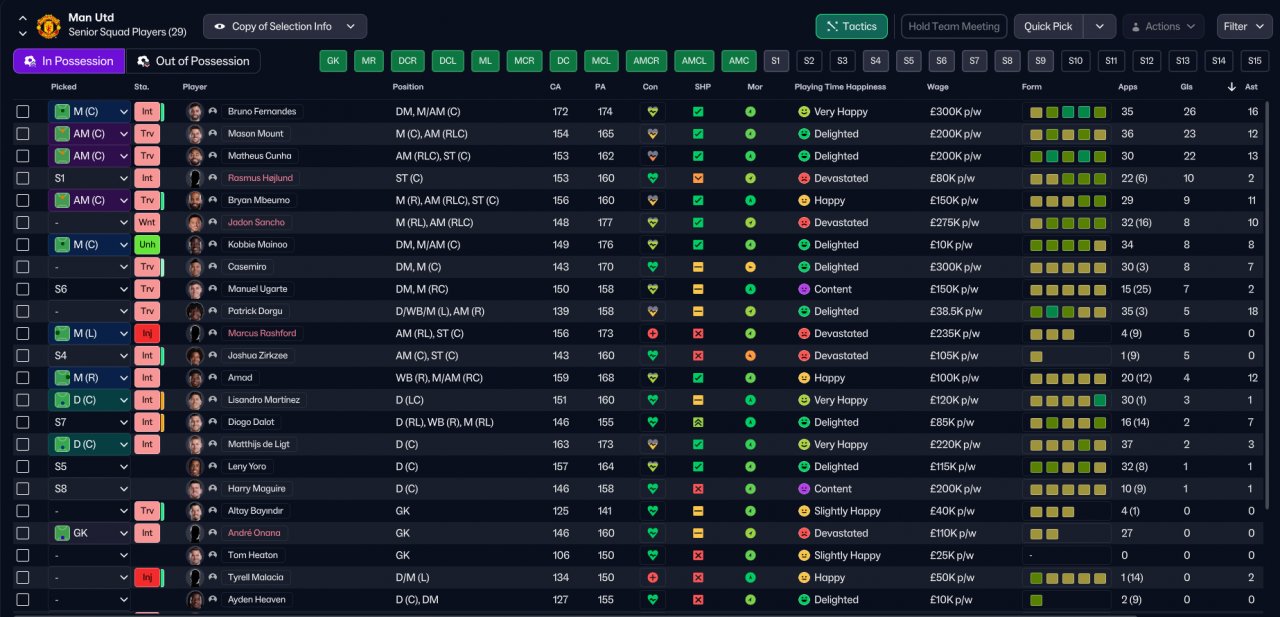Screen dimensions: 1280x617
Task: Click Manuel Ugarte's purple Content face icon
Action: (x=803, y=289)
